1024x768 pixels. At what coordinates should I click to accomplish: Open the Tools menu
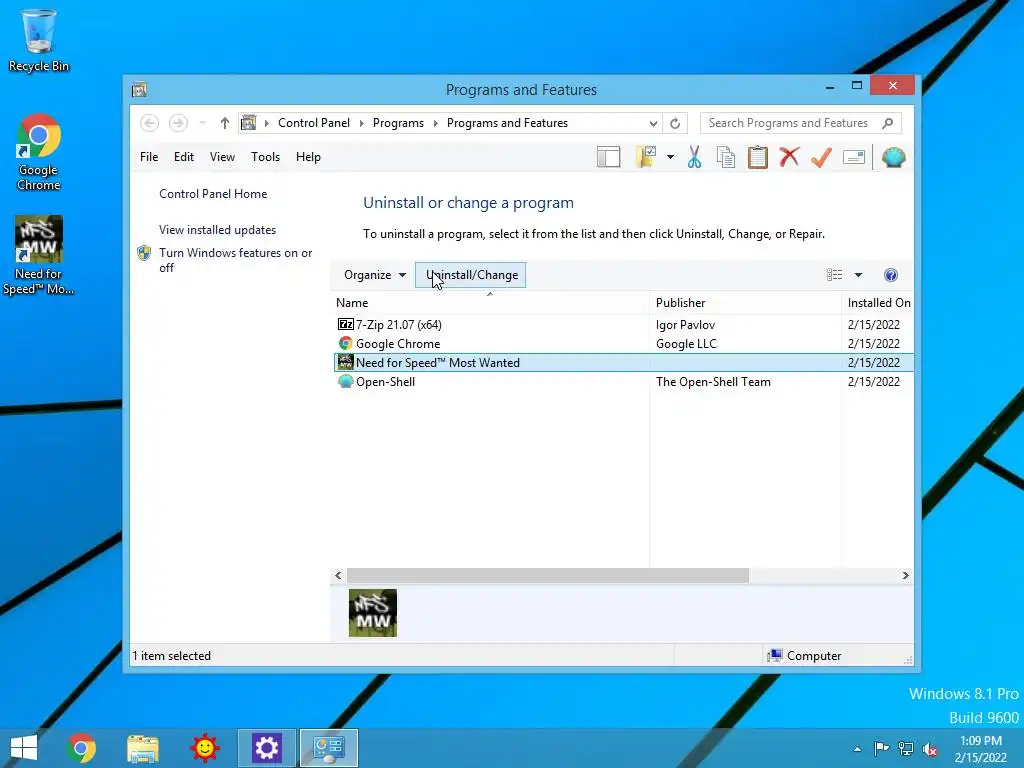[x=265, y=157]
